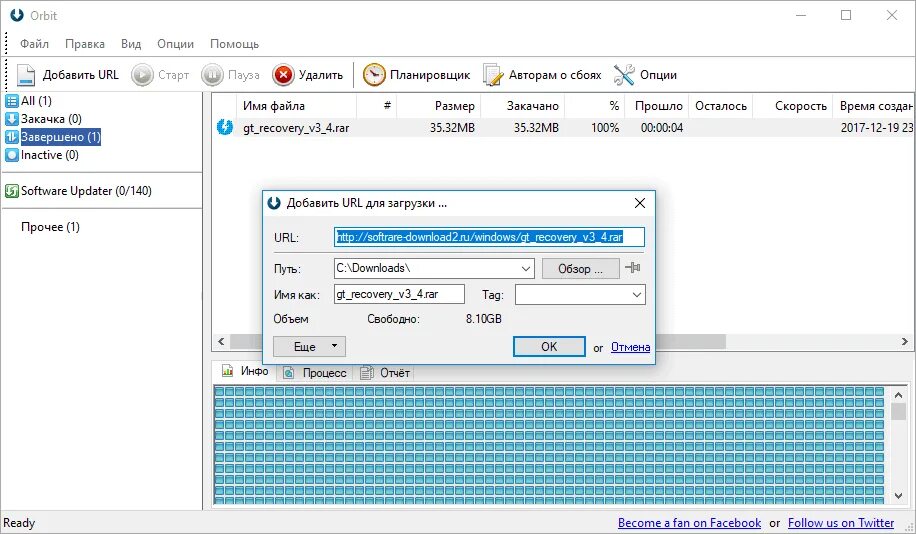Viewport: 916px width, 534px height.
Task: Click the 100% progress cell
Action: pos(605,127)
